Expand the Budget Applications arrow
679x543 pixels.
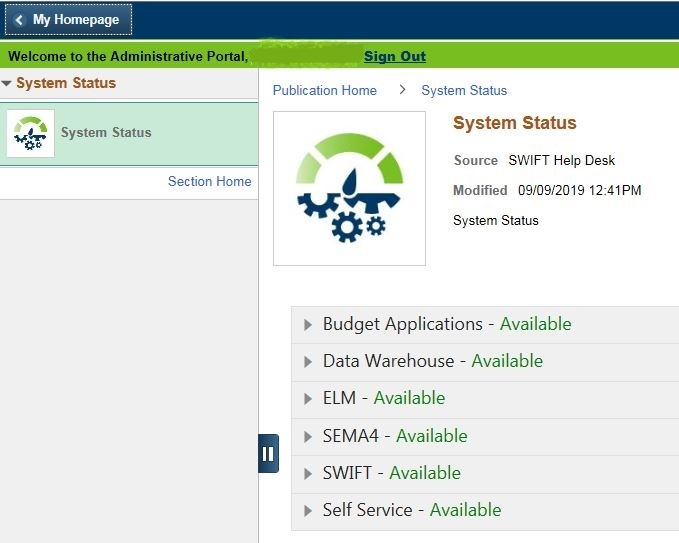[x=308, y=325]
